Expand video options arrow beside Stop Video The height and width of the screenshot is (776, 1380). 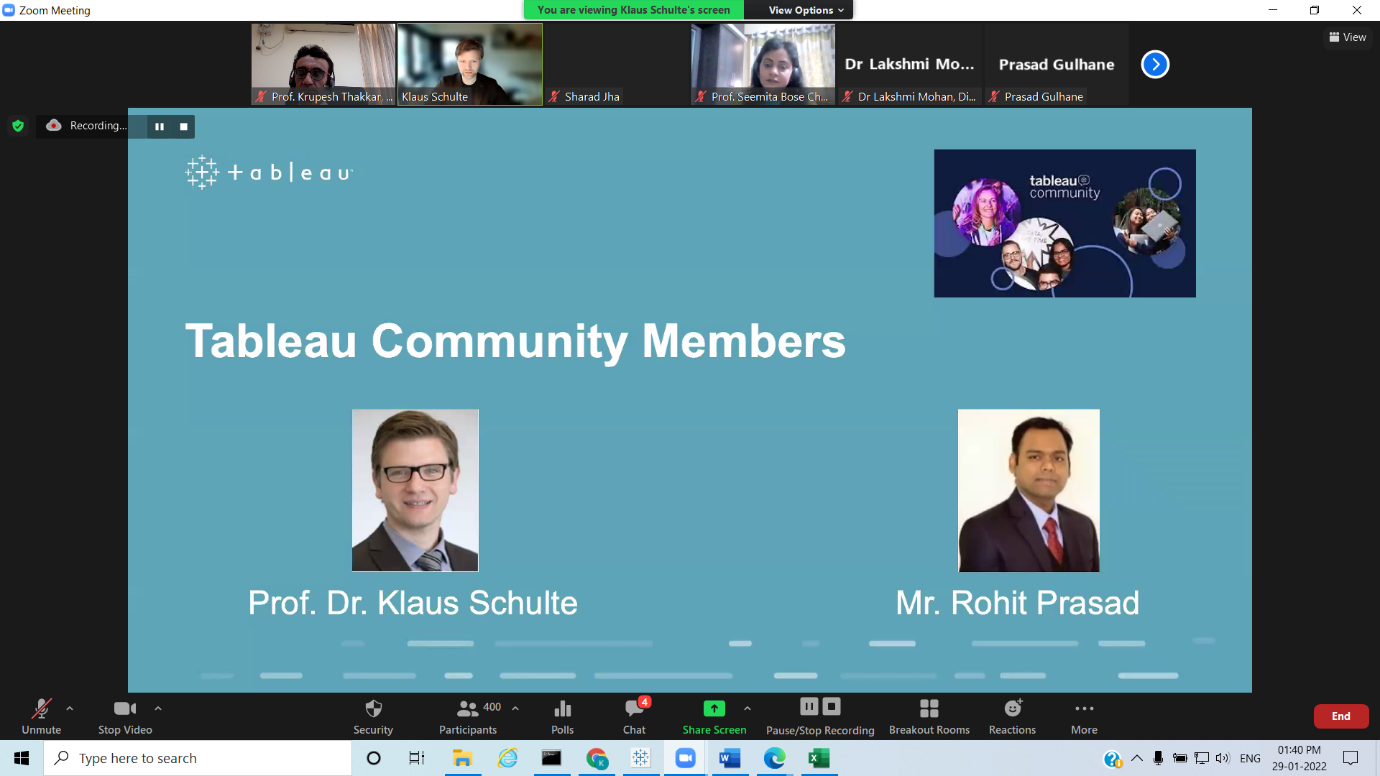click(157, 708)
